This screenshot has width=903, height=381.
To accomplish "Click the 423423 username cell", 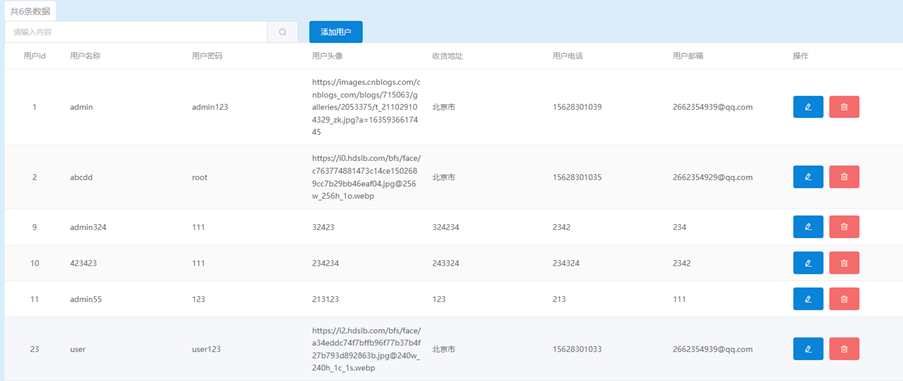I will pos(83,263).
